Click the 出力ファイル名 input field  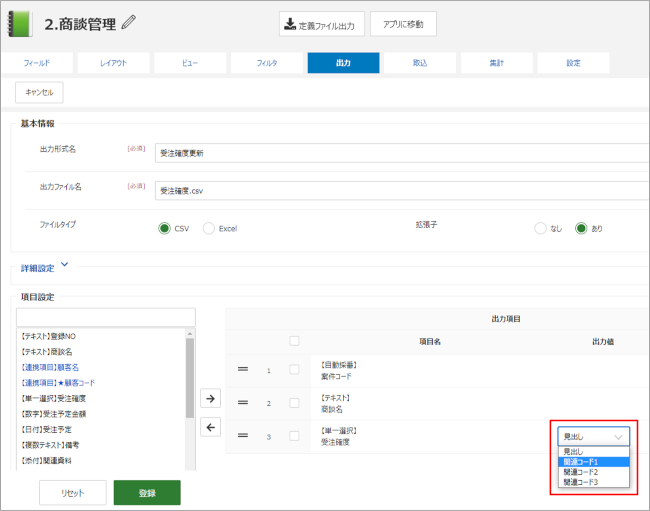click(402, 191)
